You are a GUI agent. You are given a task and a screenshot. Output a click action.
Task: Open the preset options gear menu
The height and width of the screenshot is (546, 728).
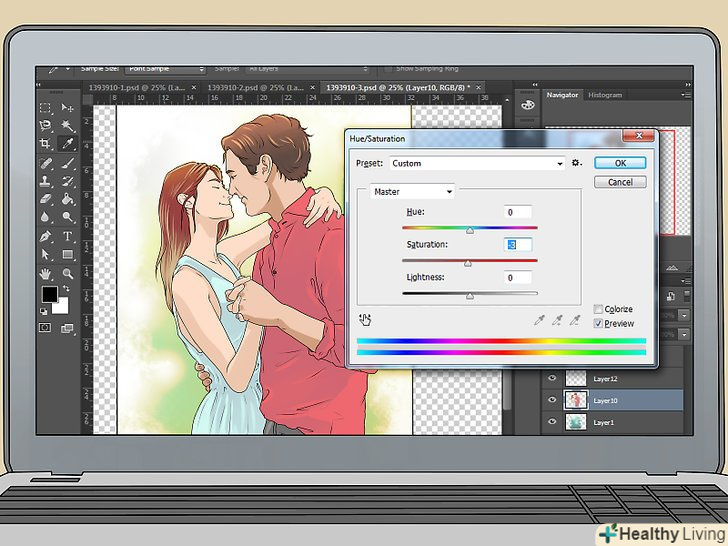pyautogui.click(x=577, y=163)
